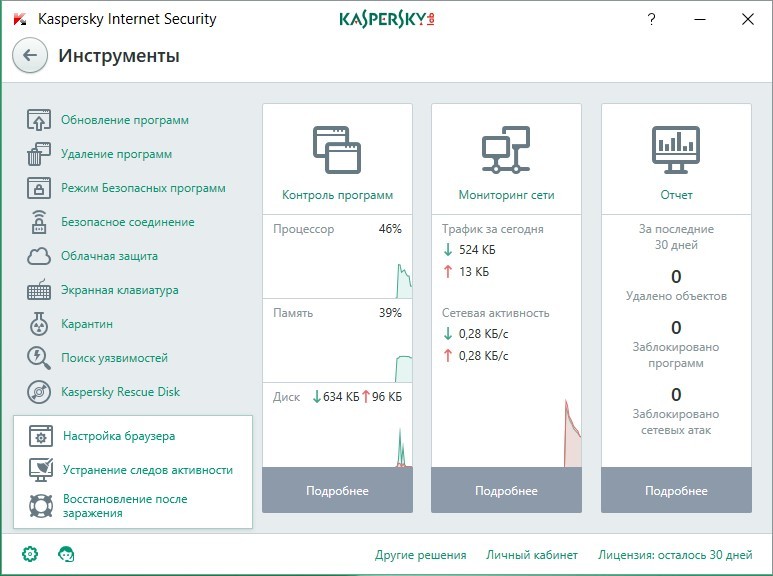
Task: Select Устранение следов активности item
Action: (147, 470)
